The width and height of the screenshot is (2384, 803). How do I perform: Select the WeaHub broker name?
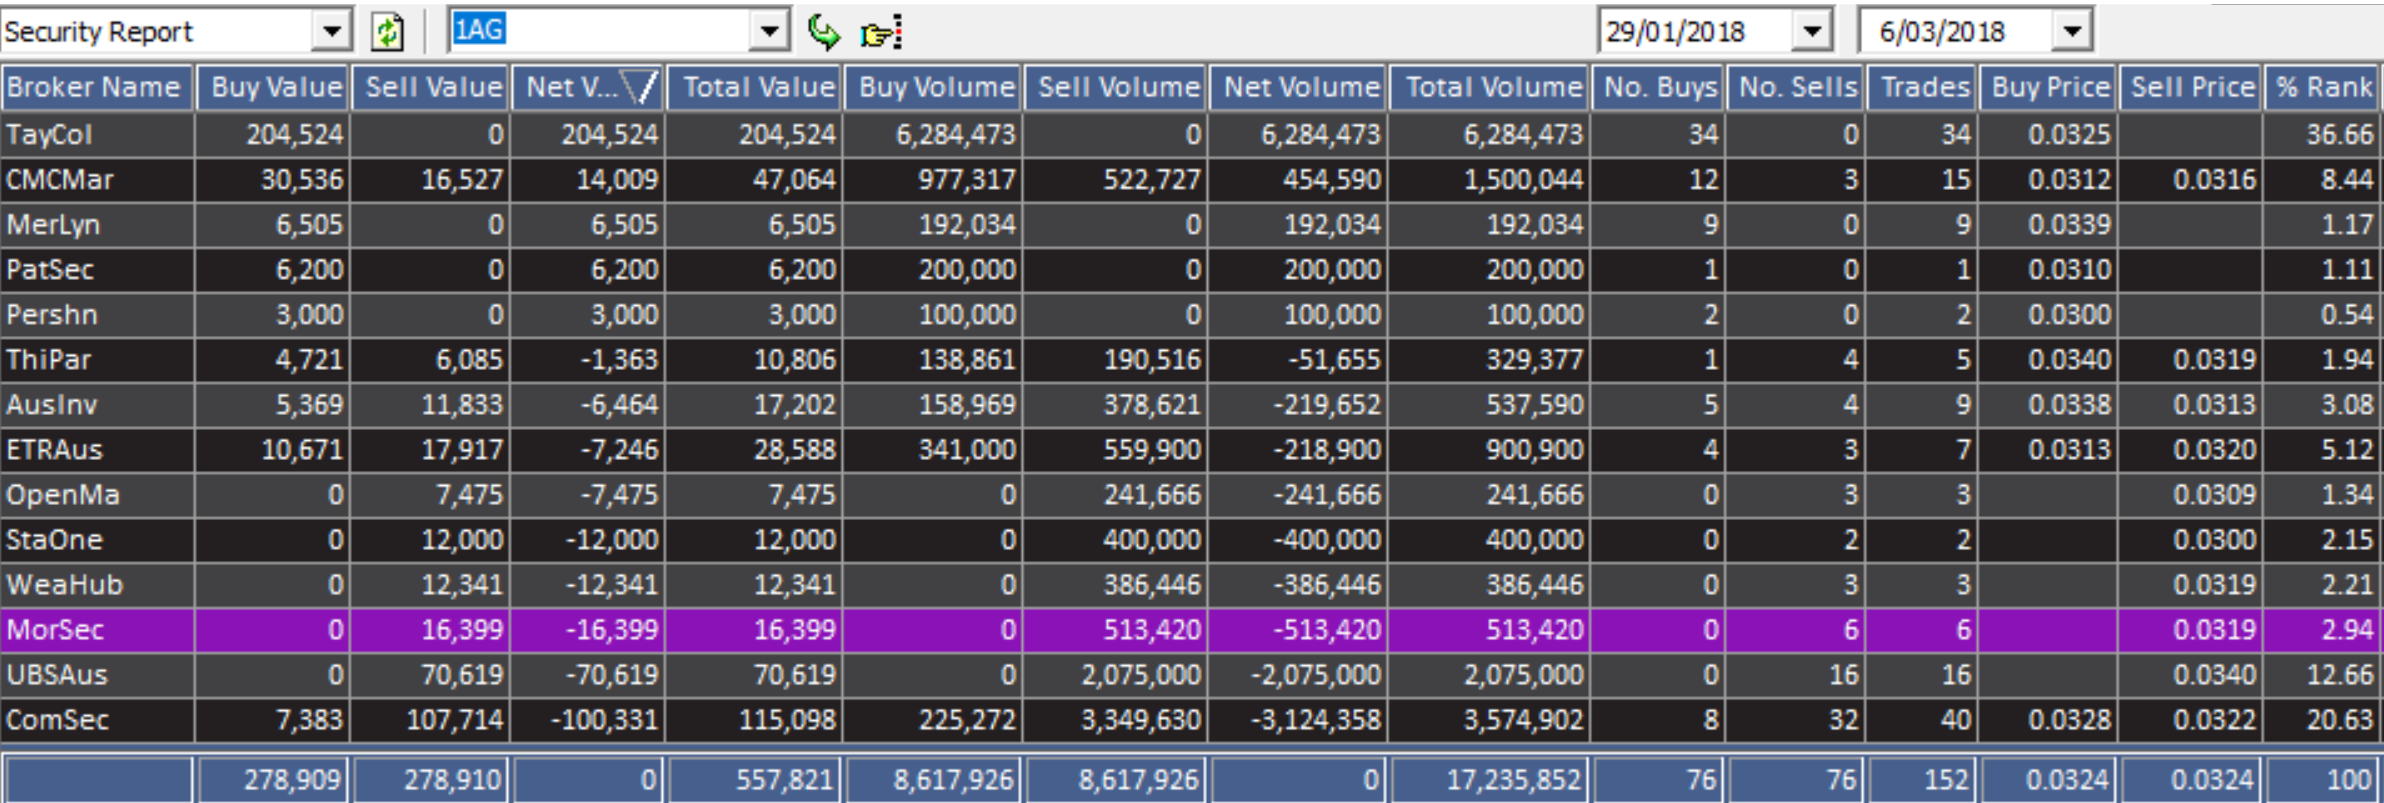[x=64, y=584]
